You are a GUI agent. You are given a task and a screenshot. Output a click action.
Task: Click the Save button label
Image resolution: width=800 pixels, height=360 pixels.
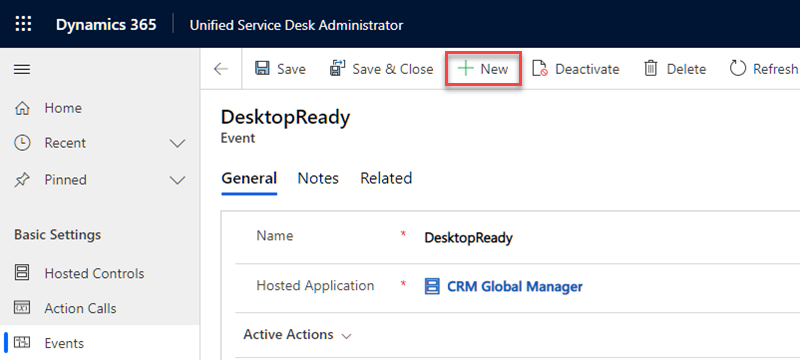291,69
